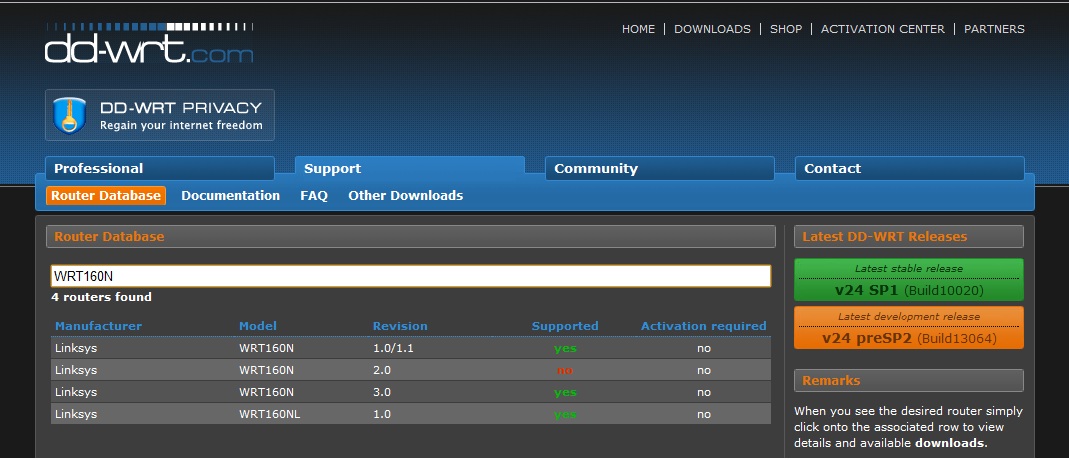This screenshot has height=460, width=1069.
Task: Click the red 'no' supported value
Action: [565, 371]
